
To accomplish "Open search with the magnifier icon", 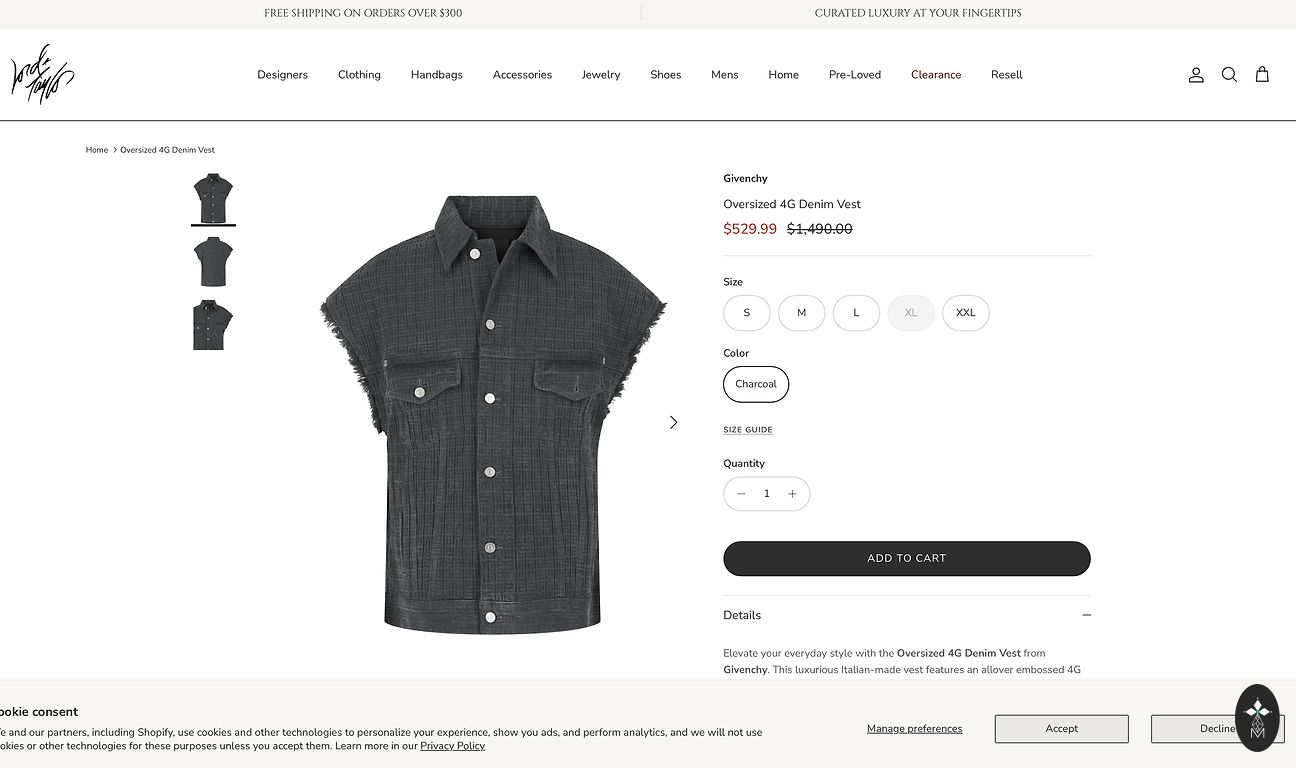I will tap(1229, 75).
